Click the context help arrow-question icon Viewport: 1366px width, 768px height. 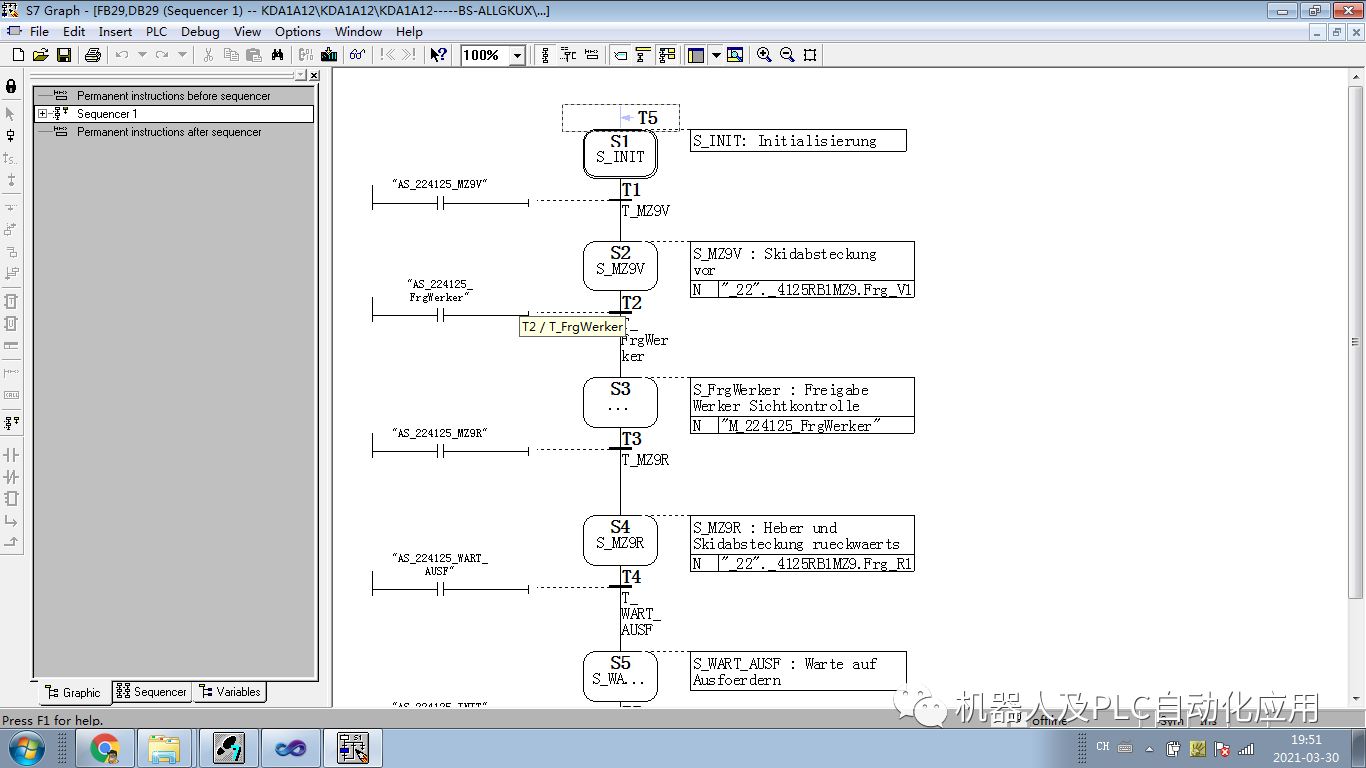coord(438,55)
